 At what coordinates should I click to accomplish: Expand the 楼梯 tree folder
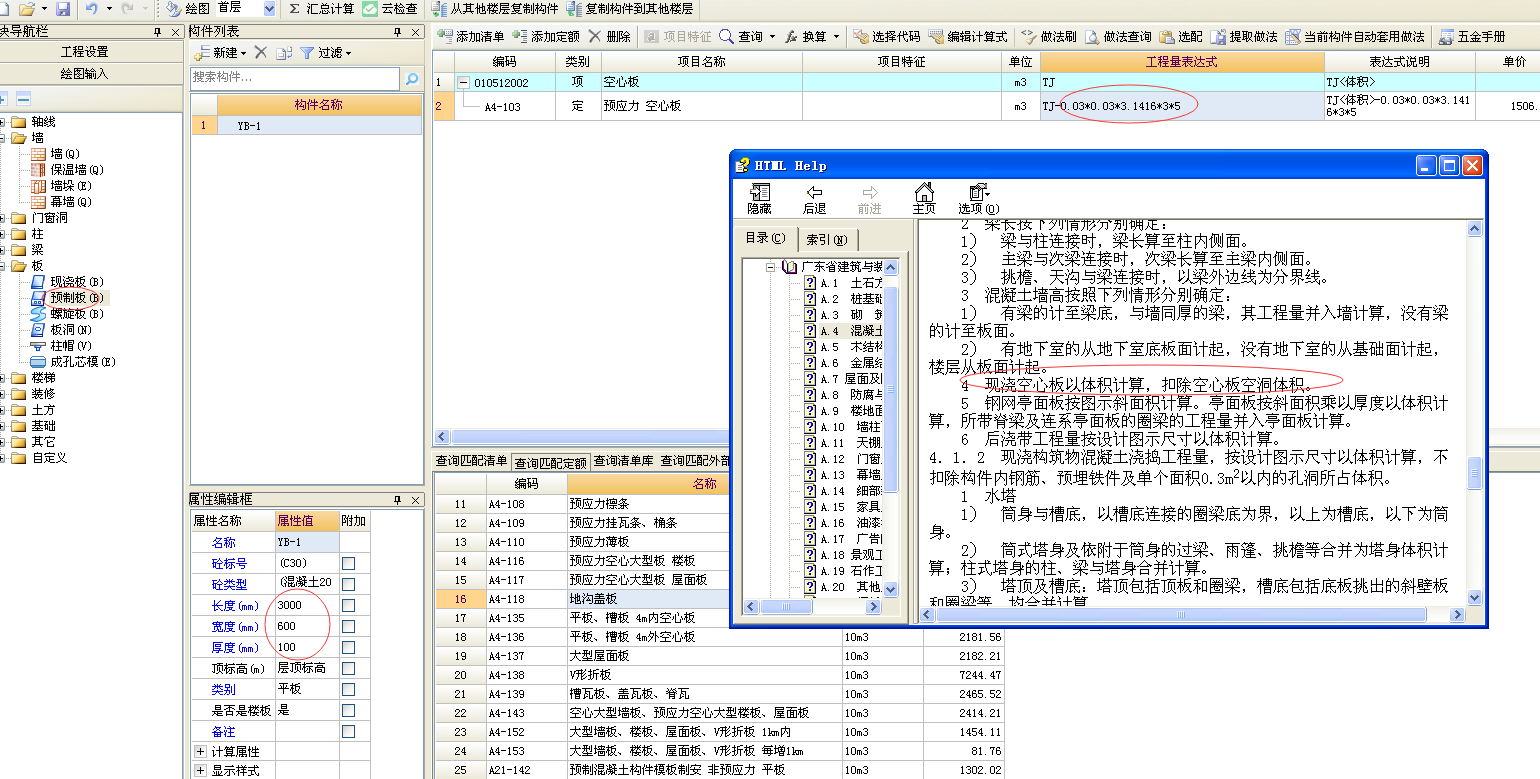pos(3,378)
